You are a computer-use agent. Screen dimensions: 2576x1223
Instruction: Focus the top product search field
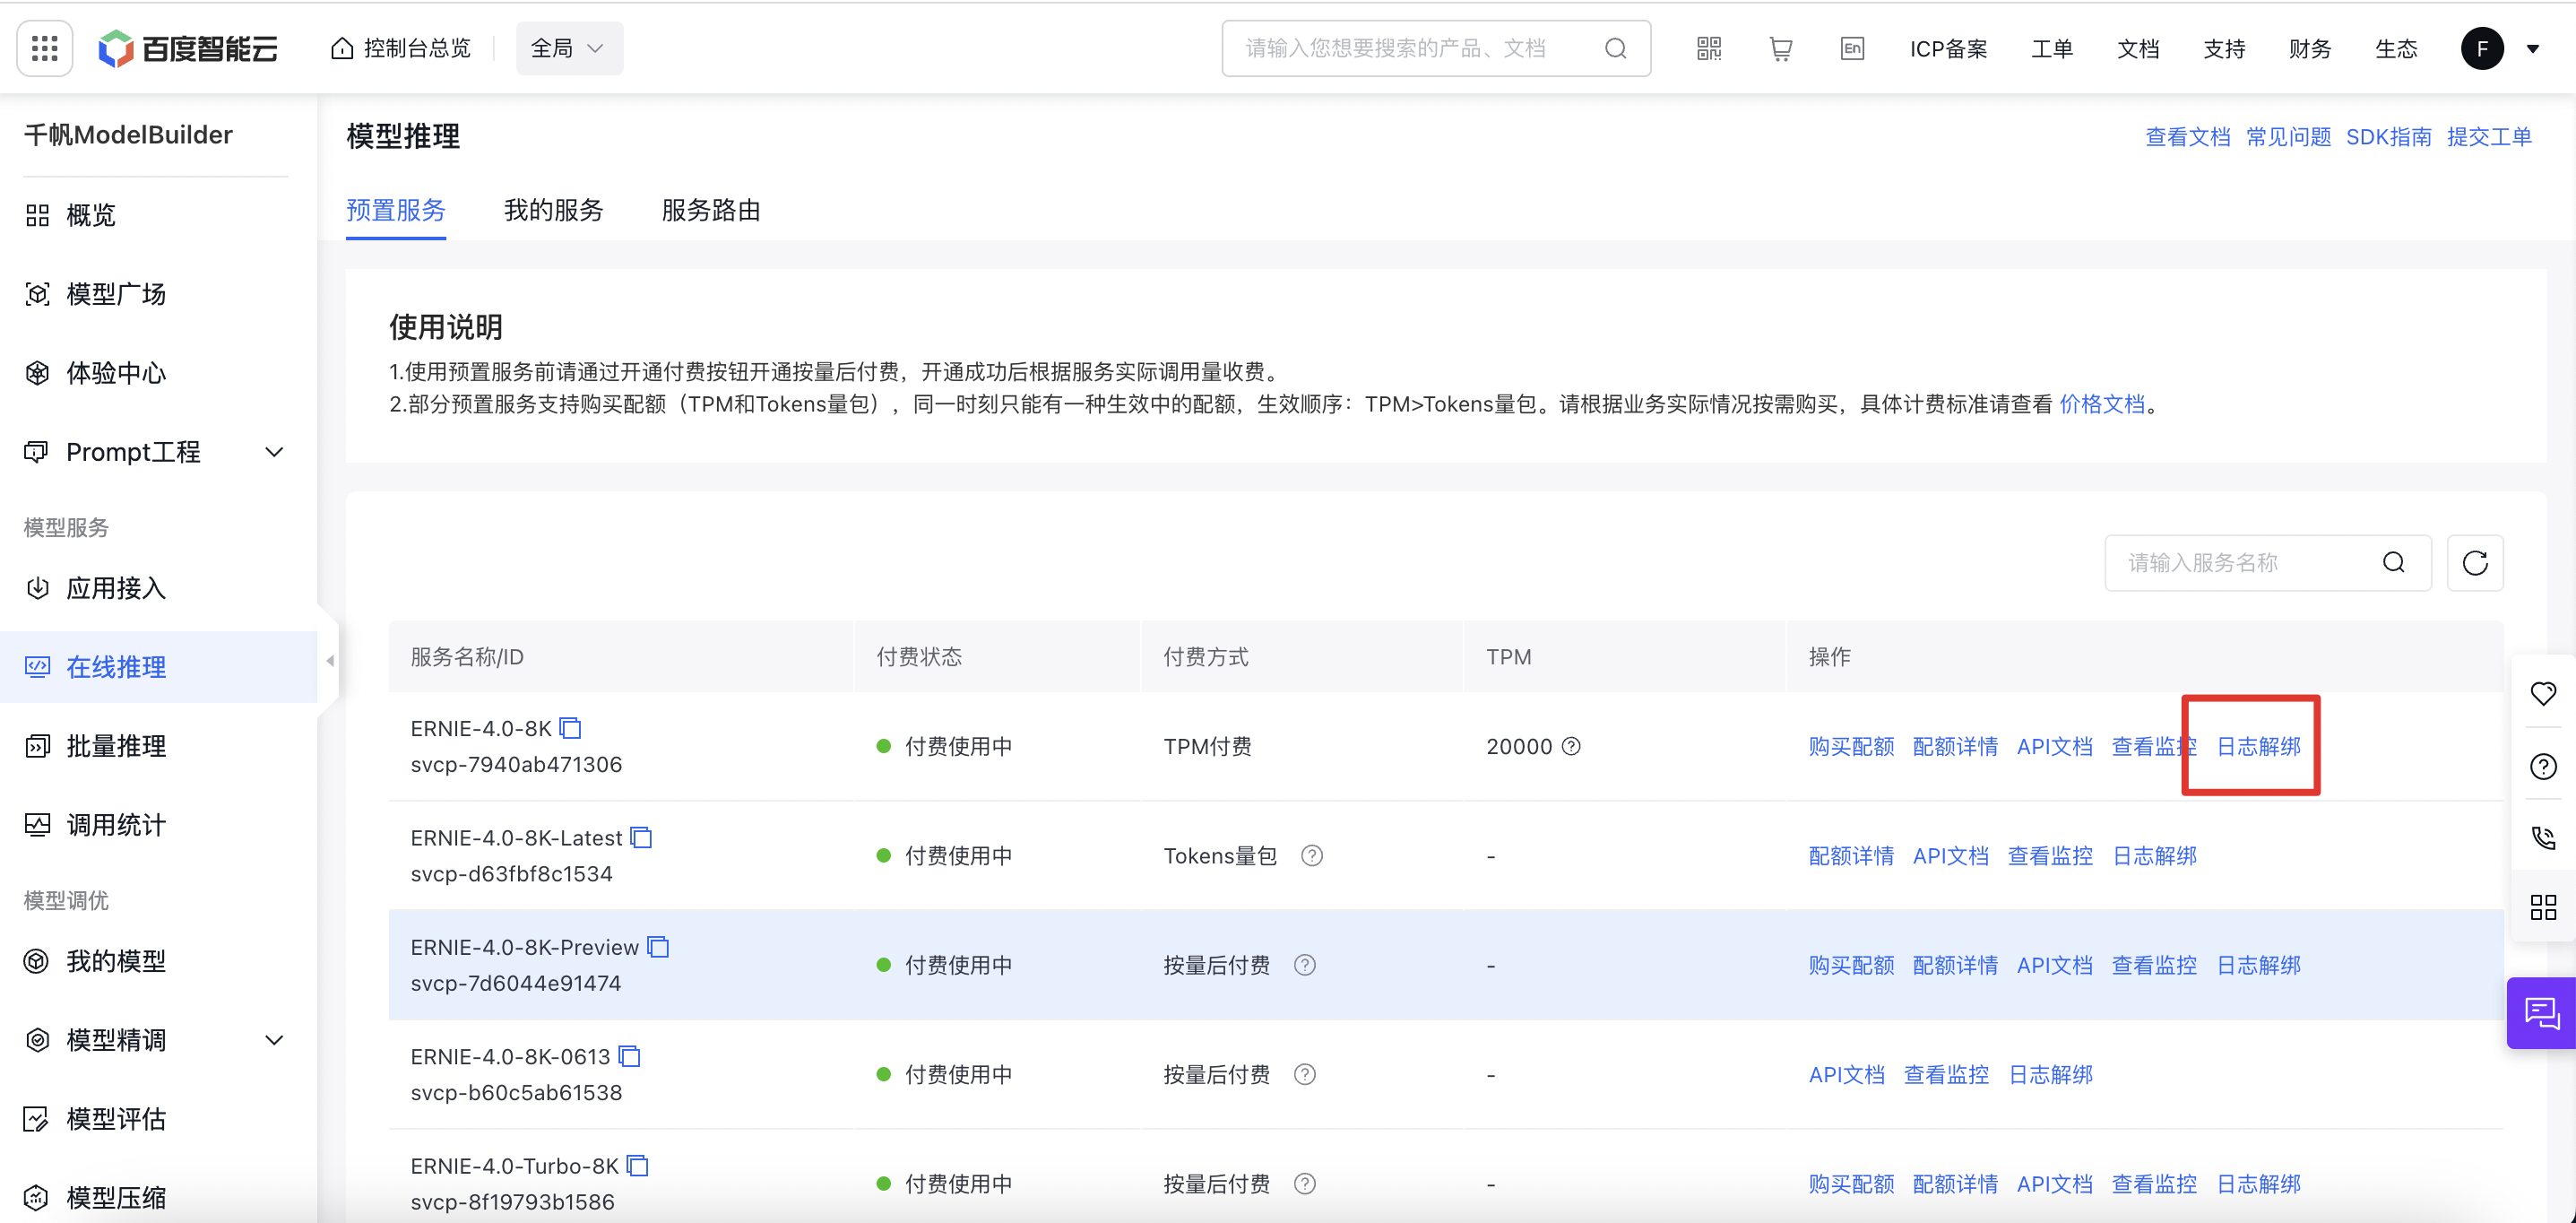(1436, 48)
